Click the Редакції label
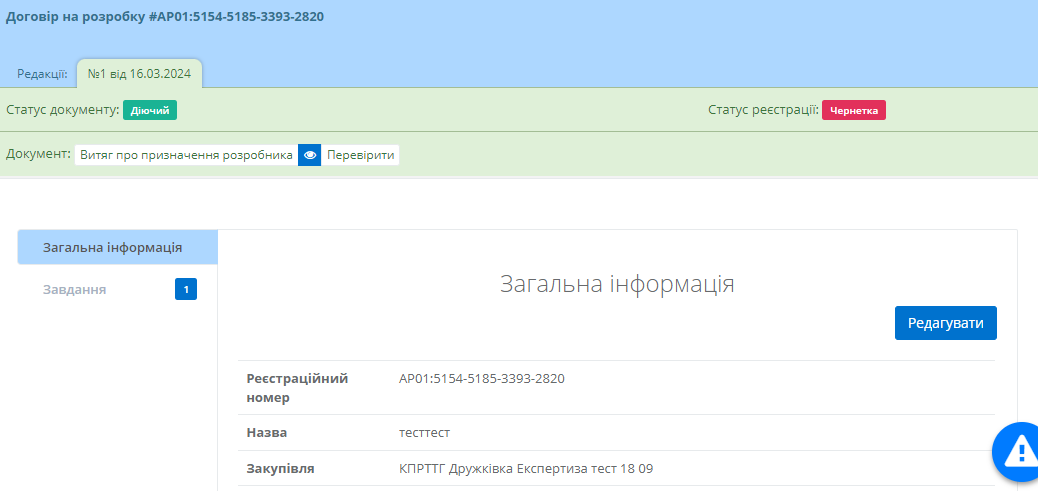Screen dimensions: 1038x491 (42, 73)
